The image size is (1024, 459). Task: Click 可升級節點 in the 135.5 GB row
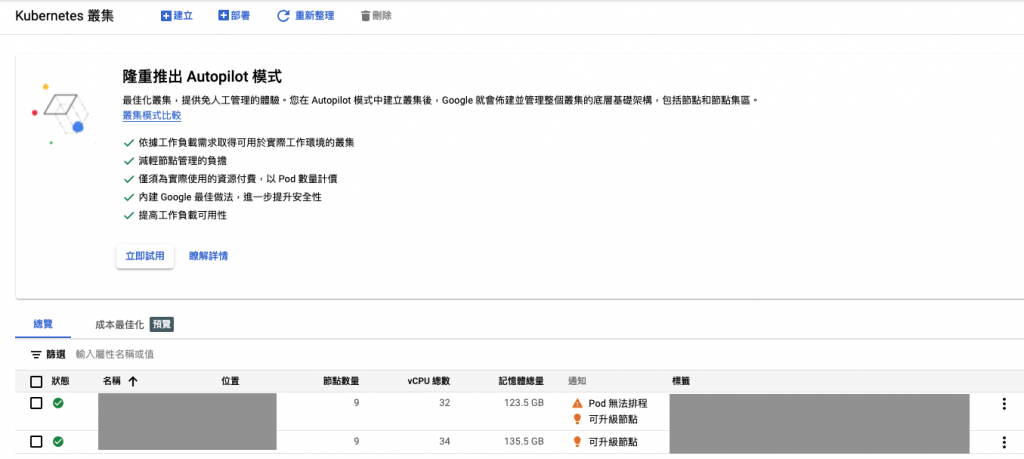(613, 442)
